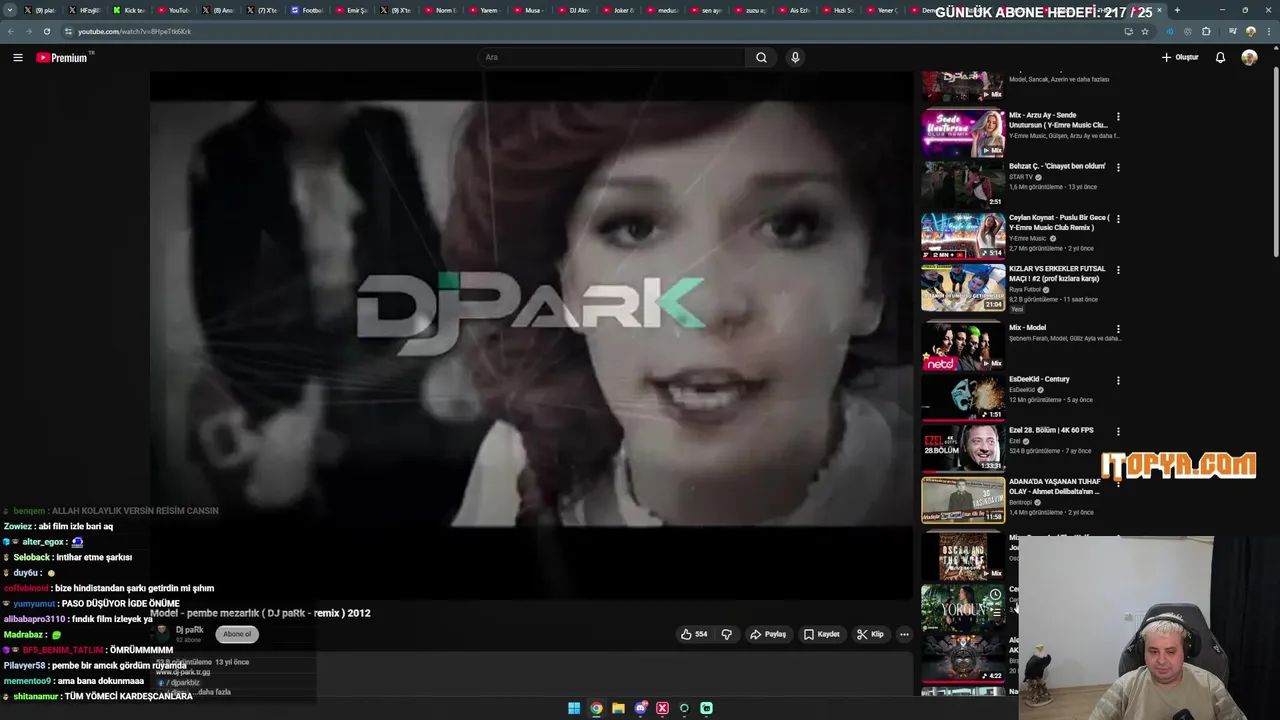1280x720 pixels.
Task: Open Windows Start menu
Action: click(x=574, y=708)
